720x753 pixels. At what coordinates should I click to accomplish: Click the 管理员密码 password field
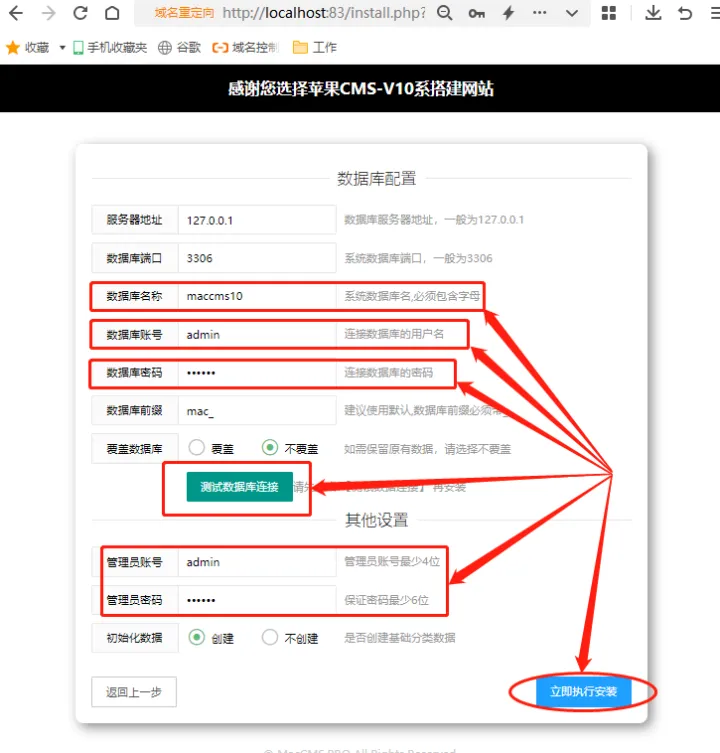coord(257,600)
